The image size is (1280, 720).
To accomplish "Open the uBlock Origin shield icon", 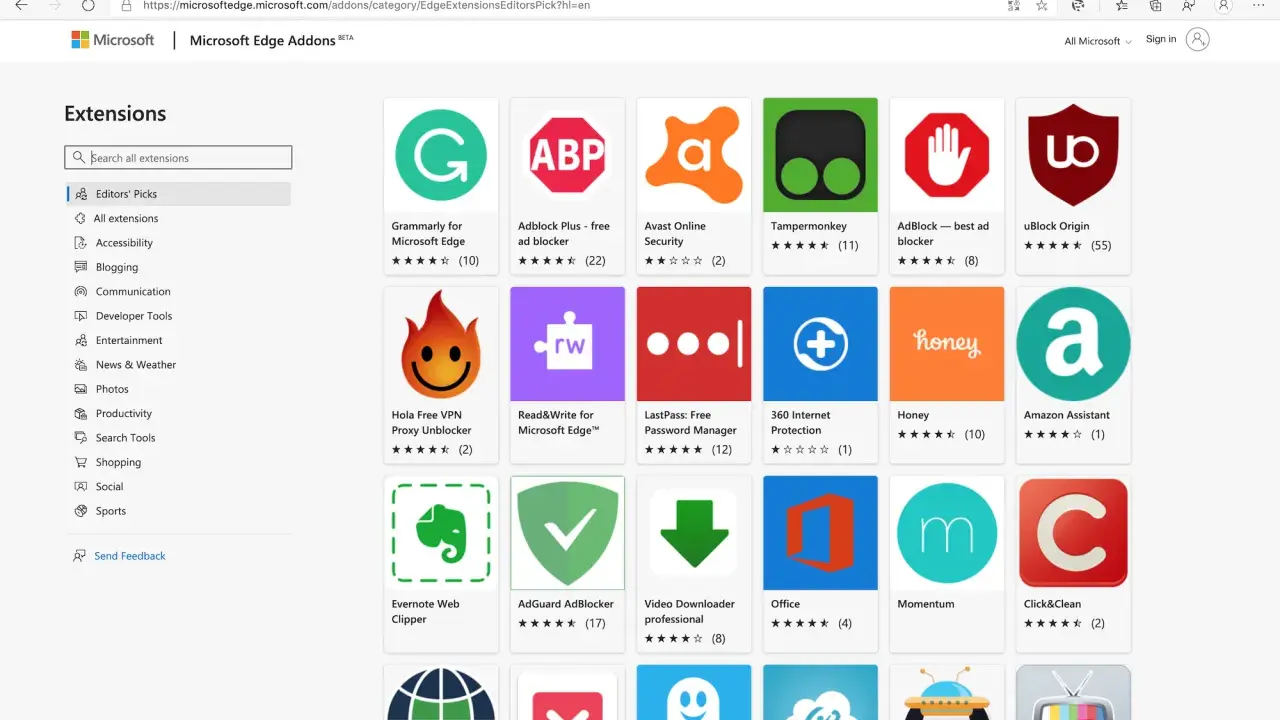I will 1073,155.
